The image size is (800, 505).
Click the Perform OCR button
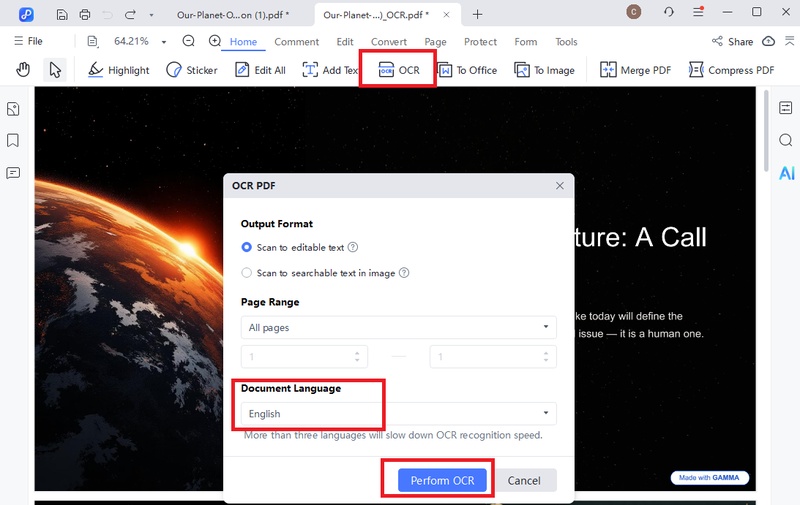442,481
